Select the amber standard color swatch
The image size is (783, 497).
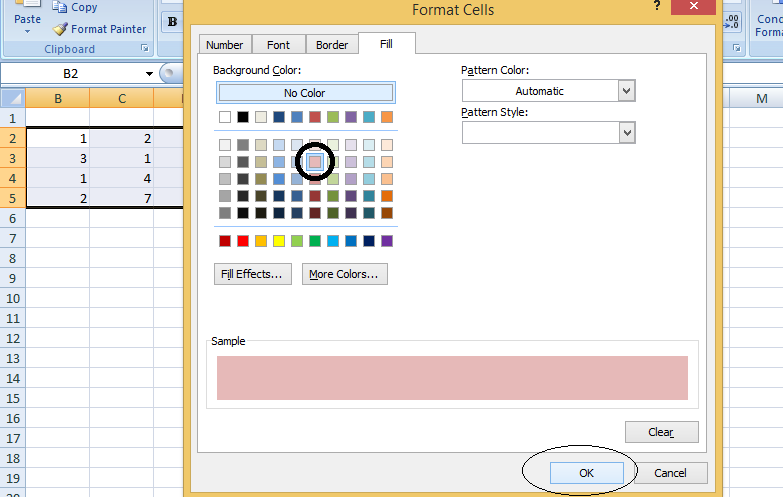point(261,241)
